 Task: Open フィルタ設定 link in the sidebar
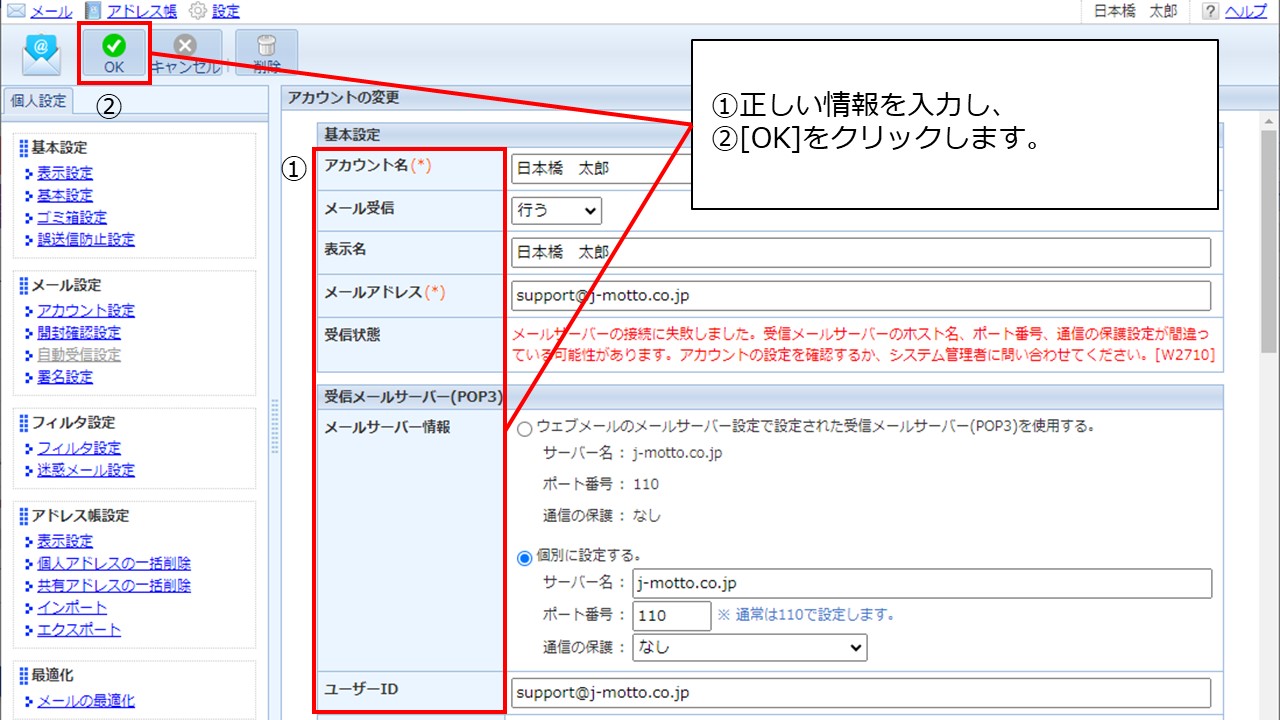79,448
